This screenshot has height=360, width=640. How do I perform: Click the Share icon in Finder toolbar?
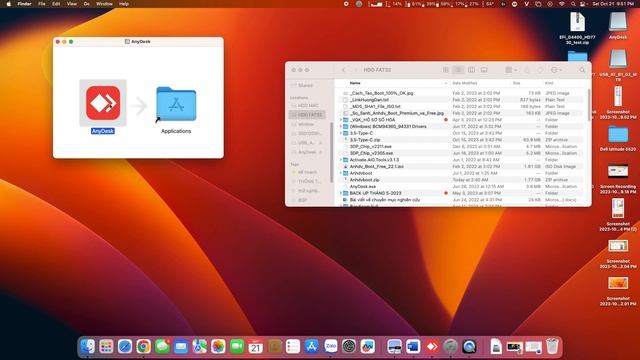pyautogui.click(x=527, y=70)
